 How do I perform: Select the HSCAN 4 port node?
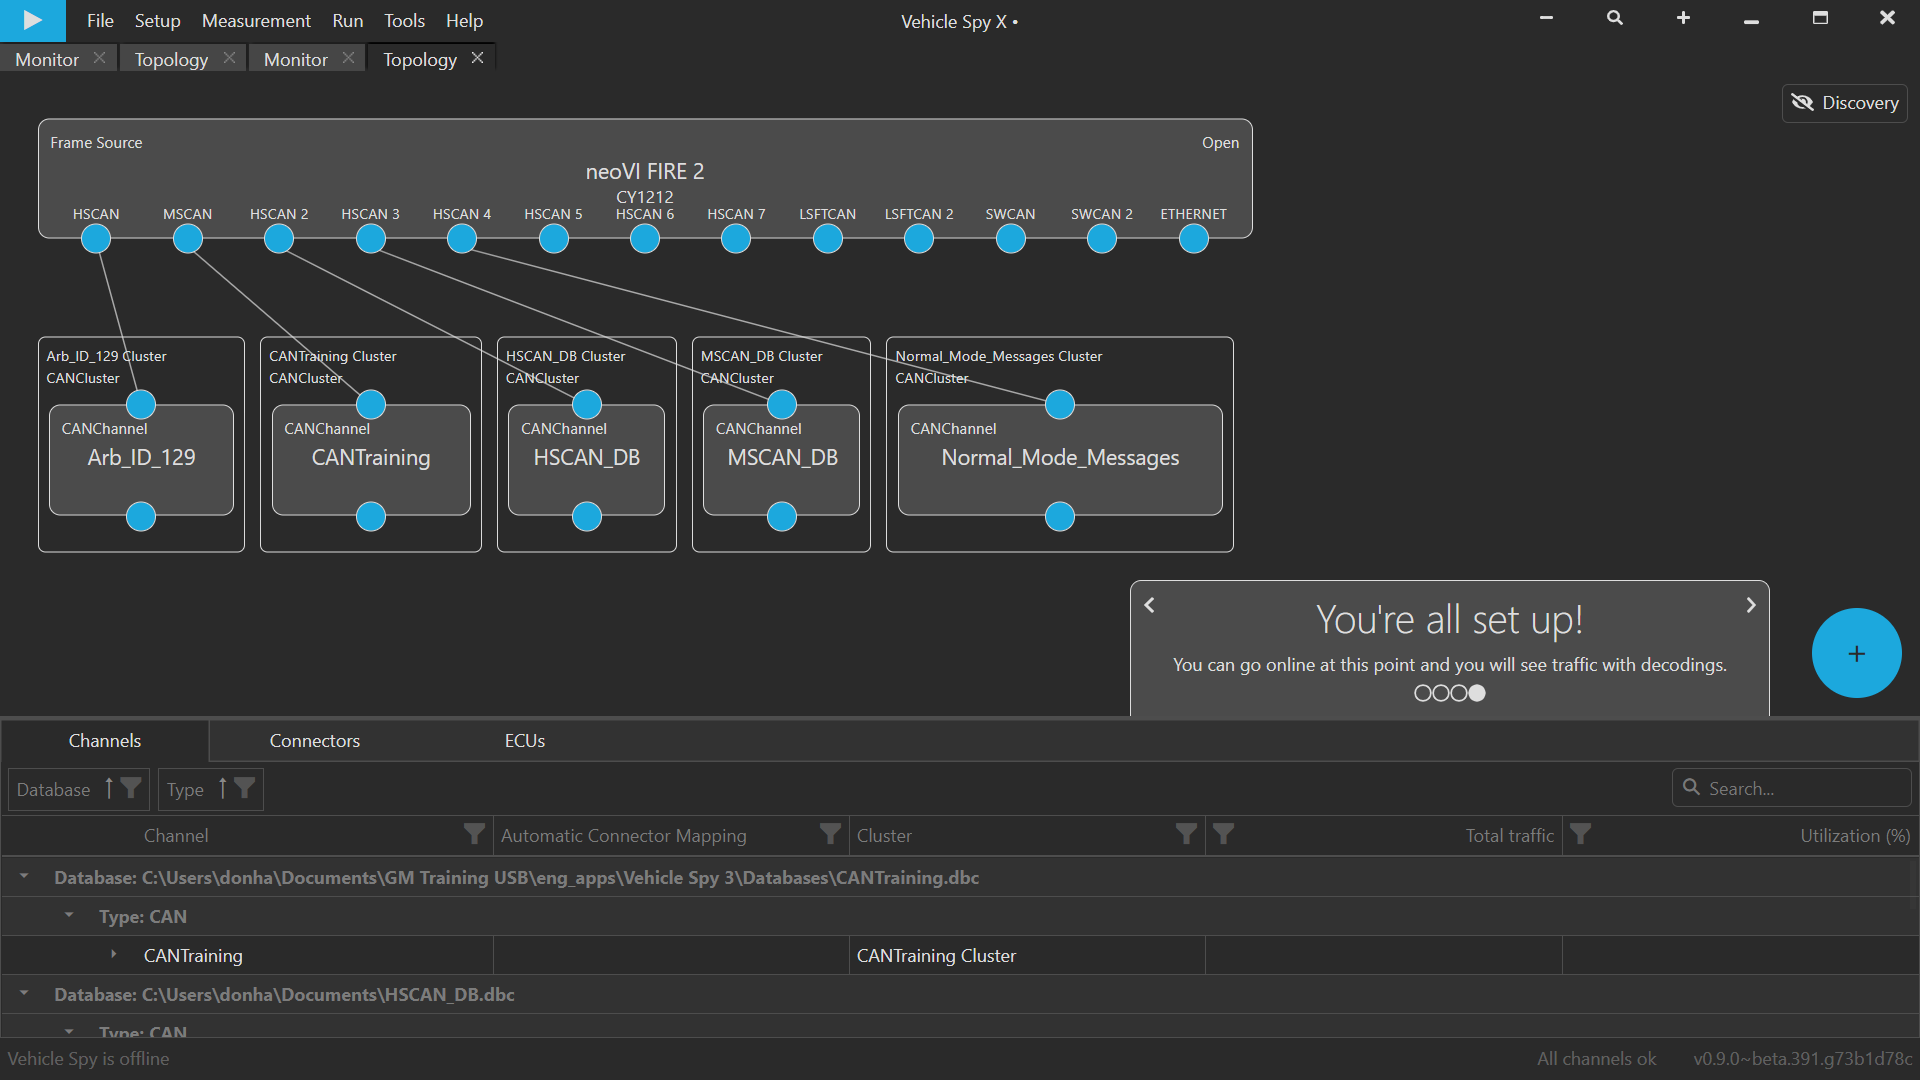pos(462,239)
